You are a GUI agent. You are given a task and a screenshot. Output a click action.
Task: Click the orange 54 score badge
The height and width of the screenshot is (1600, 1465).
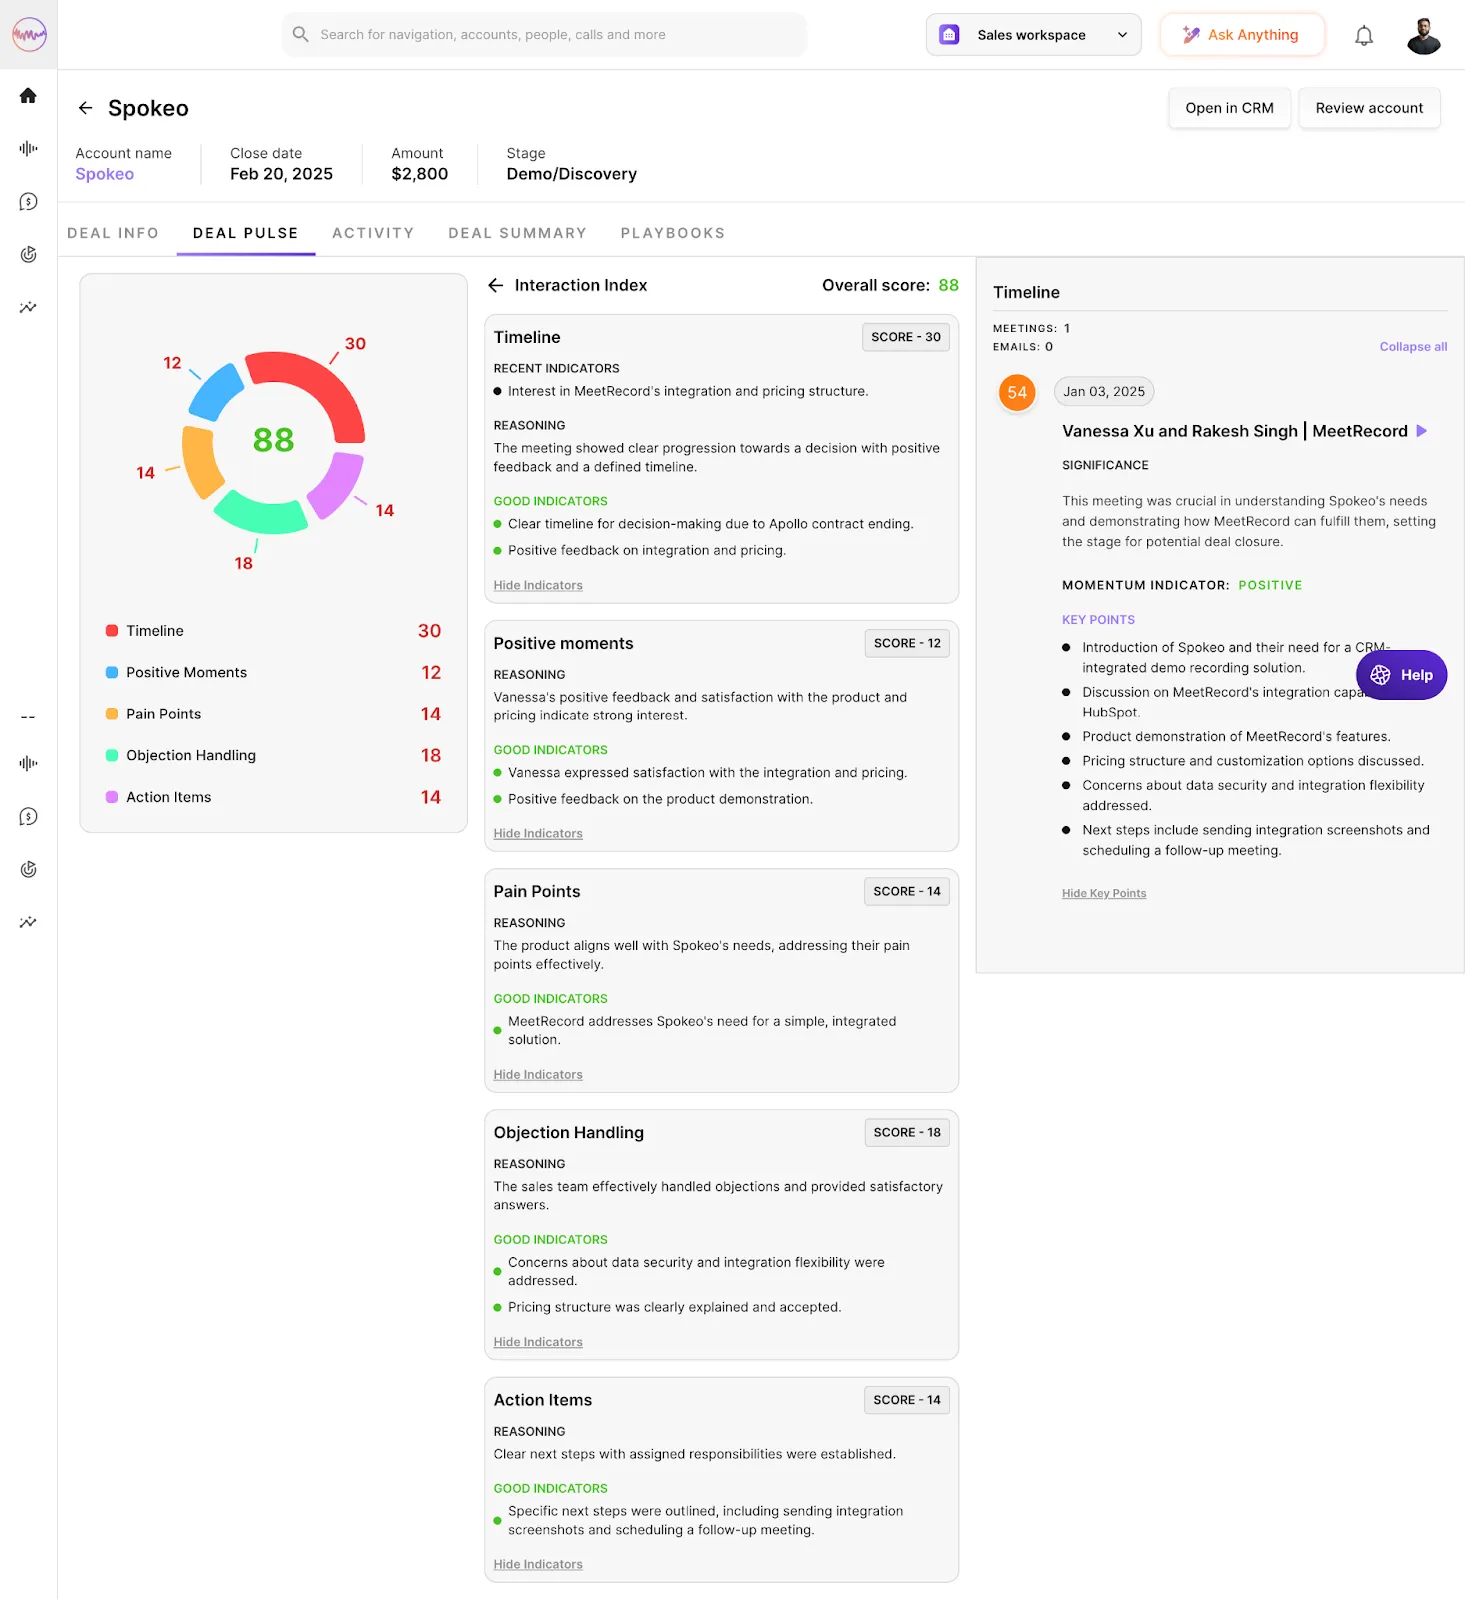pyautogui.click(x=1017, y=392)
